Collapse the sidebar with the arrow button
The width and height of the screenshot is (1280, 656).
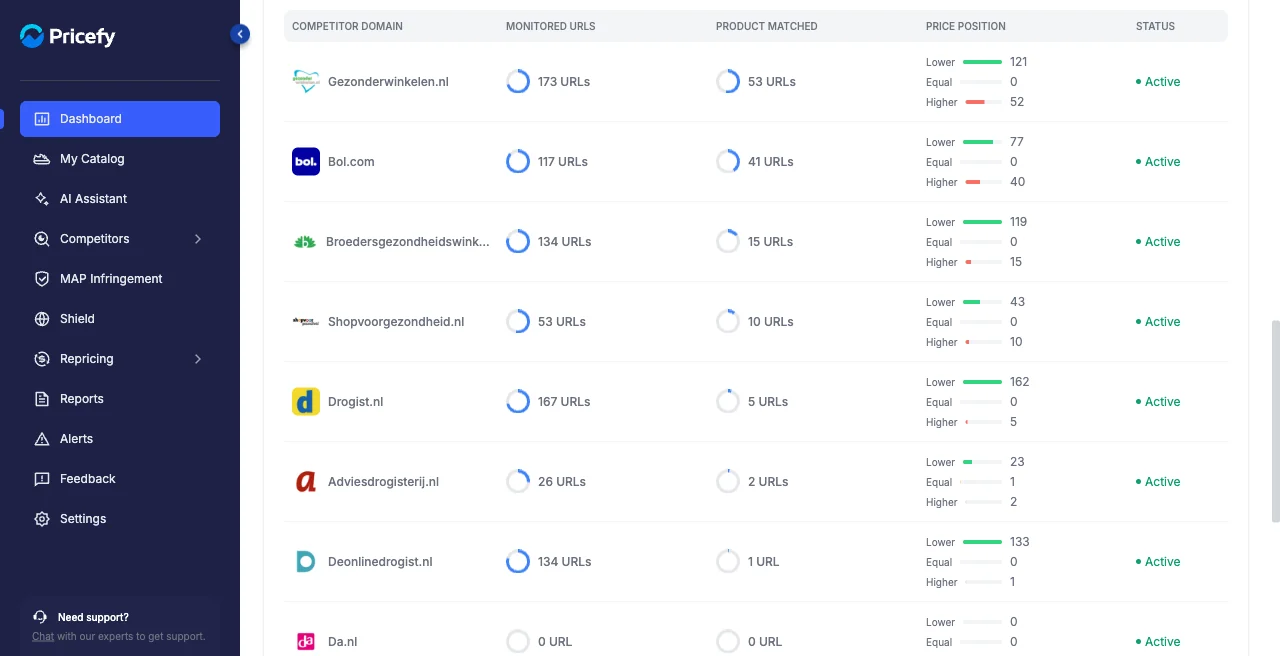point(240,34)
